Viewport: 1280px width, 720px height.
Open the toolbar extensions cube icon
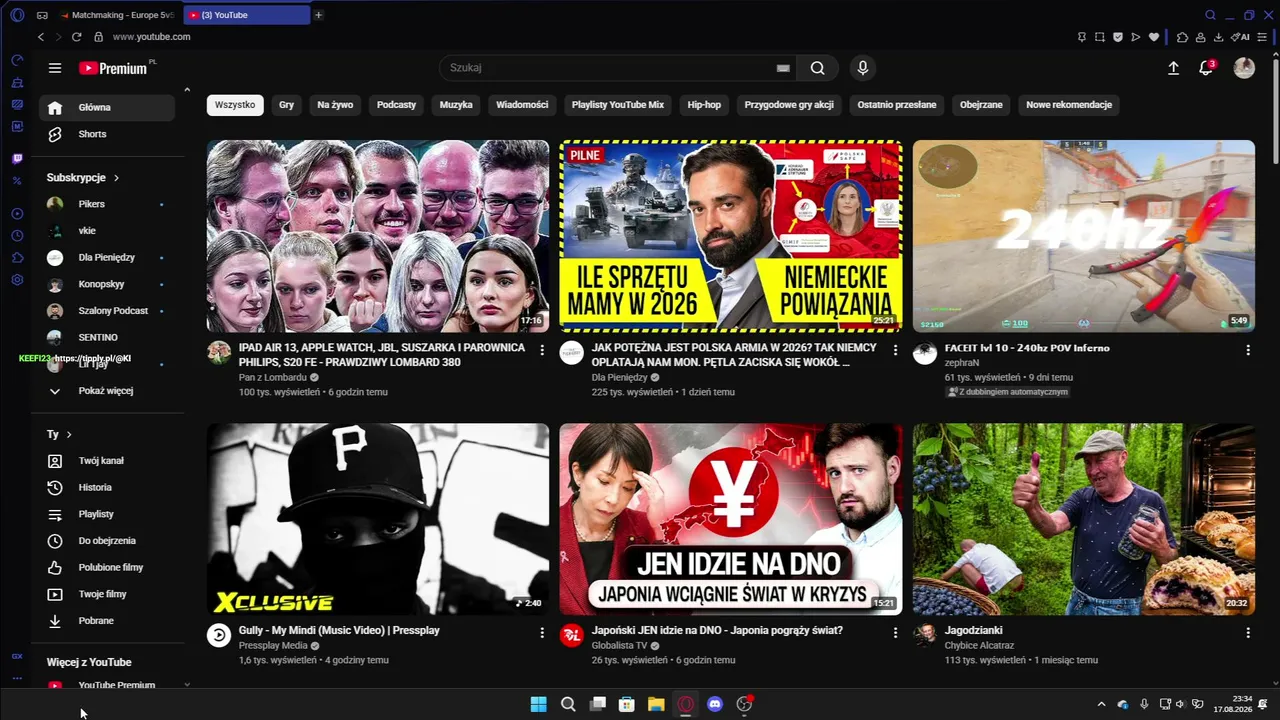[1182, 37]
